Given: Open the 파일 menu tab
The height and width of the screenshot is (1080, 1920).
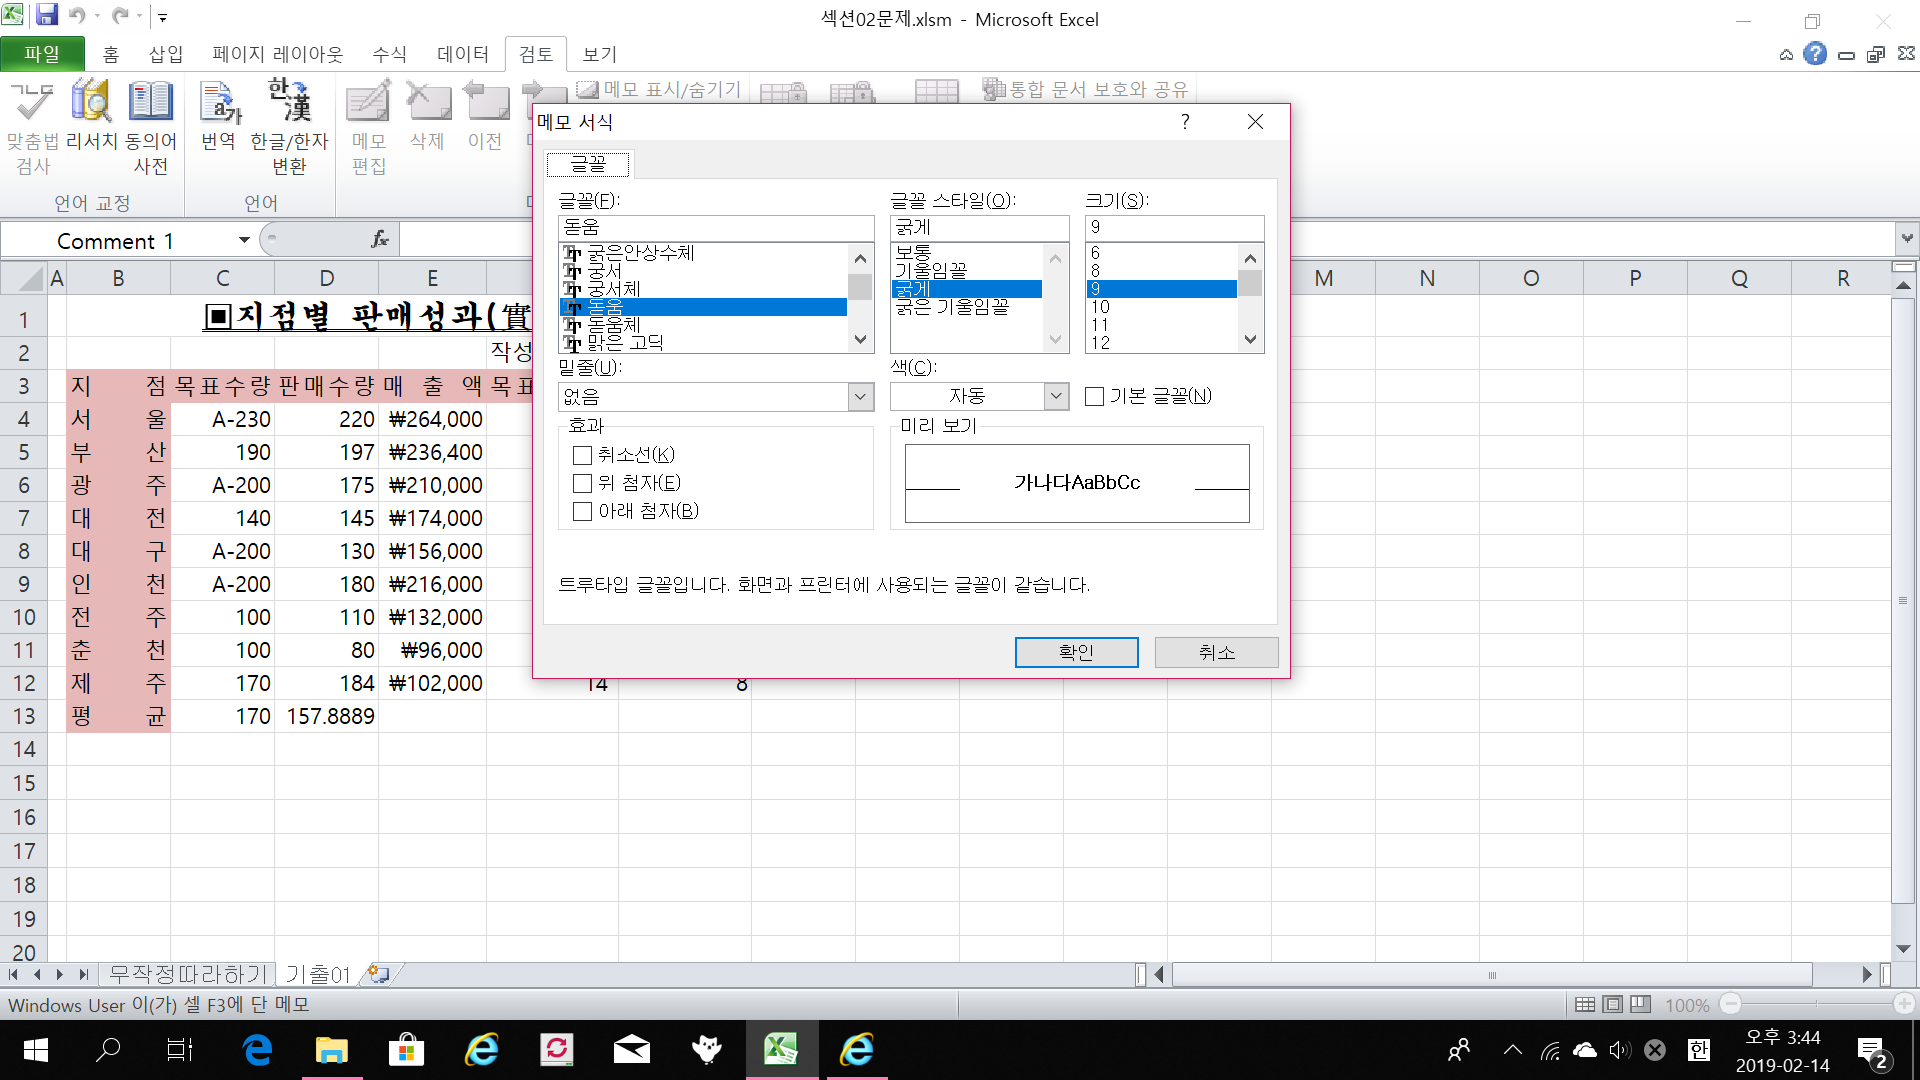Looking at the screenshot, I should click(42, 54).
